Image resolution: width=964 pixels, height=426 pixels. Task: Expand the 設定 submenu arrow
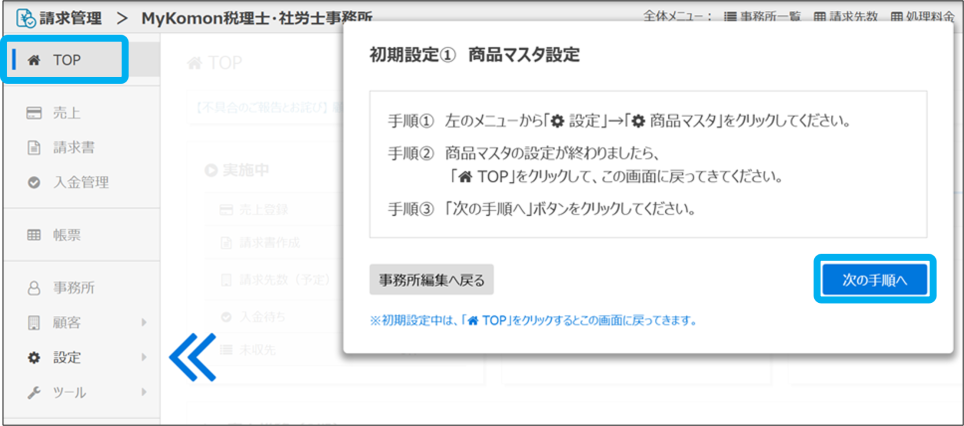(144, 357)
